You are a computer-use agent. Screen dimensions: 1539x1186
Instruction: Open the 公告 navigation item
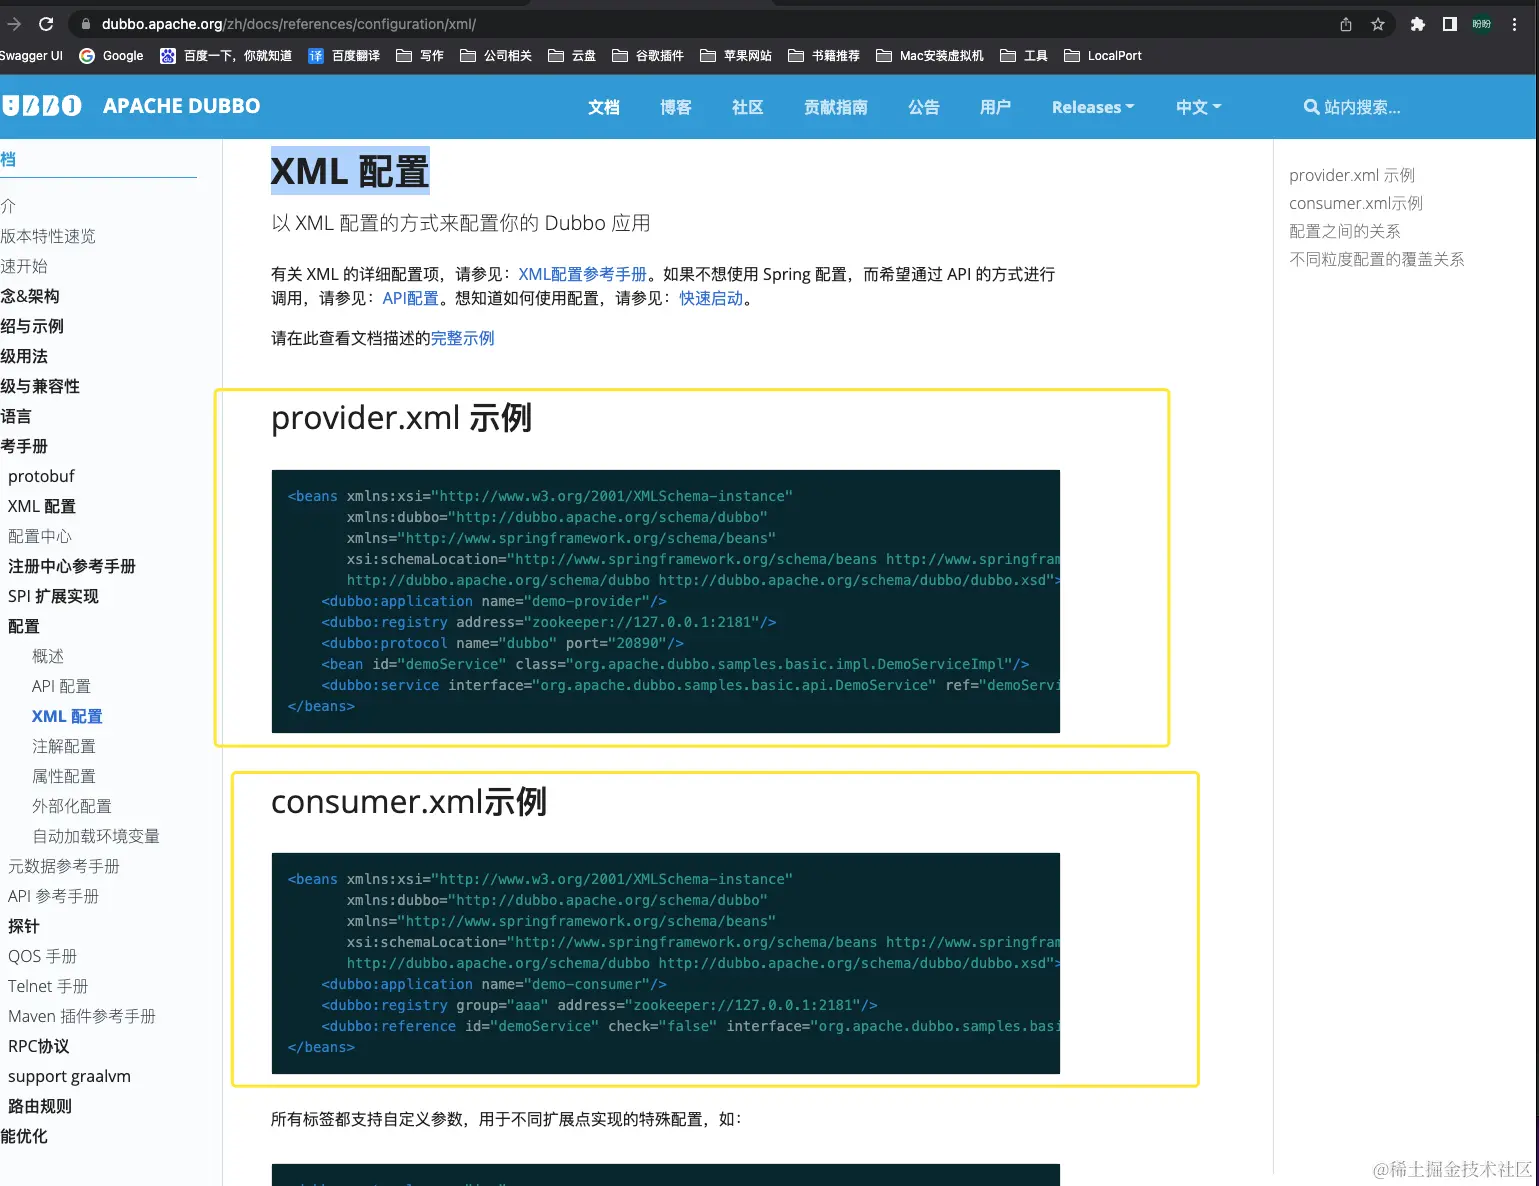click(x=924, y=107)
